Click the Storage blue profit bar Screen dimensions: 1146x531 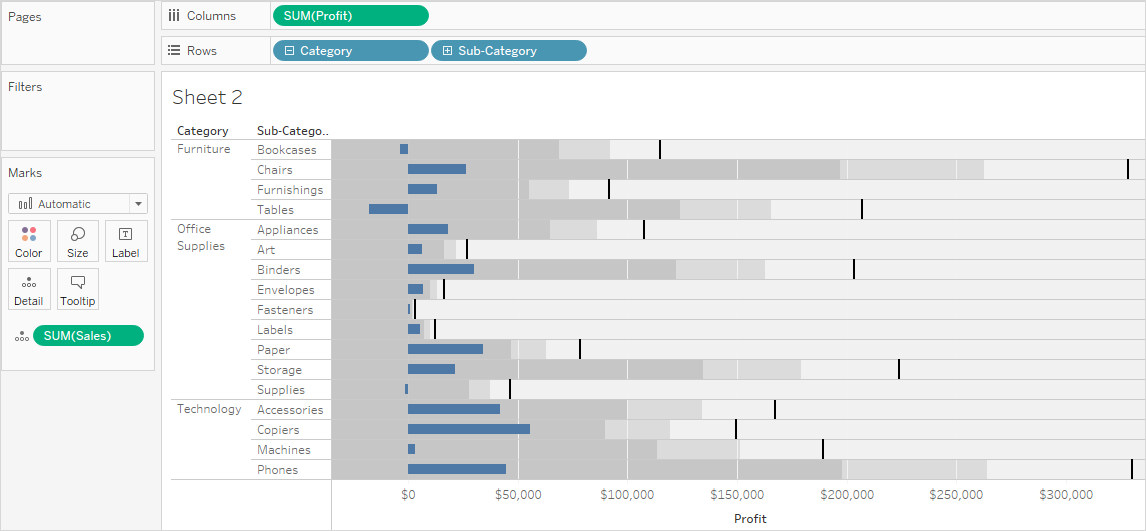[x=431, y=369]
